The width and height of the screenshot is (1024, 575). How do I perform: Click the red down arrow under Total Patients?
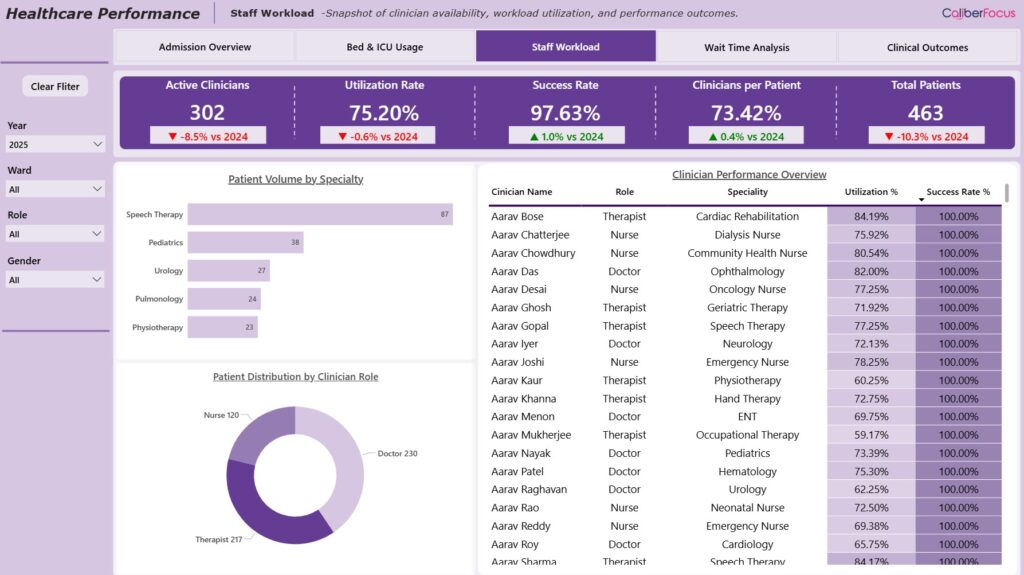pyautogui.click(x=881, y=136)
